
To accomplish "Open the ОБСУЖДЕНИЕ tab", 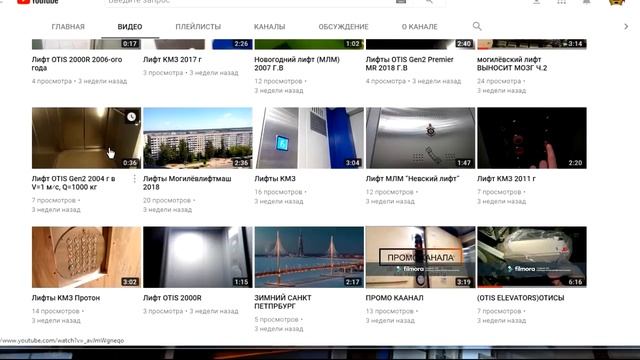I will [x=343, y=27].
